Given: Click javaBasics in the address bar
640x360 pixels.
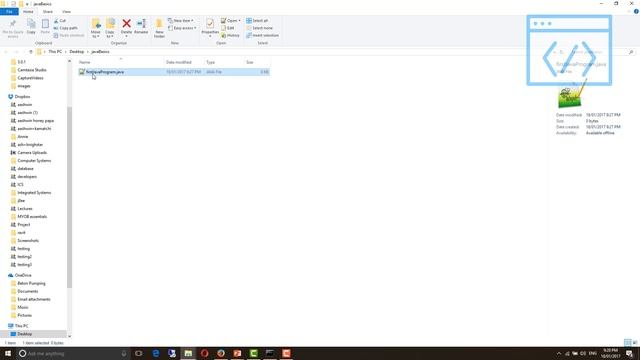Looking at the screenshot, I should pos(100,52).
